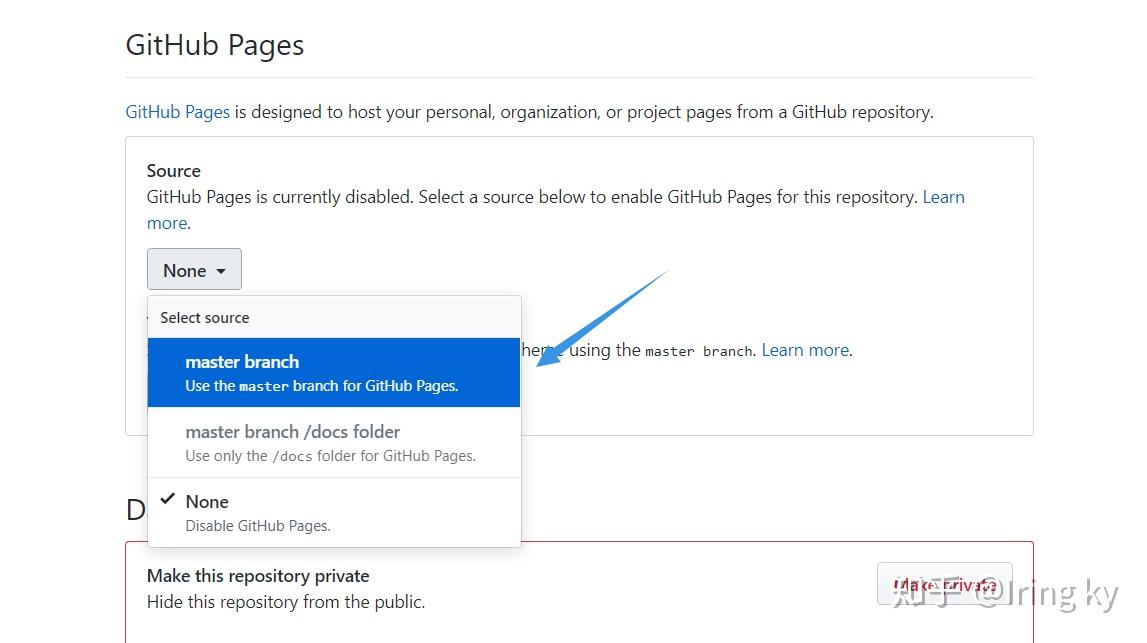This screenshot has width=1147, height=643.
Task: Select the master branch option
Action: pos(242,361)
